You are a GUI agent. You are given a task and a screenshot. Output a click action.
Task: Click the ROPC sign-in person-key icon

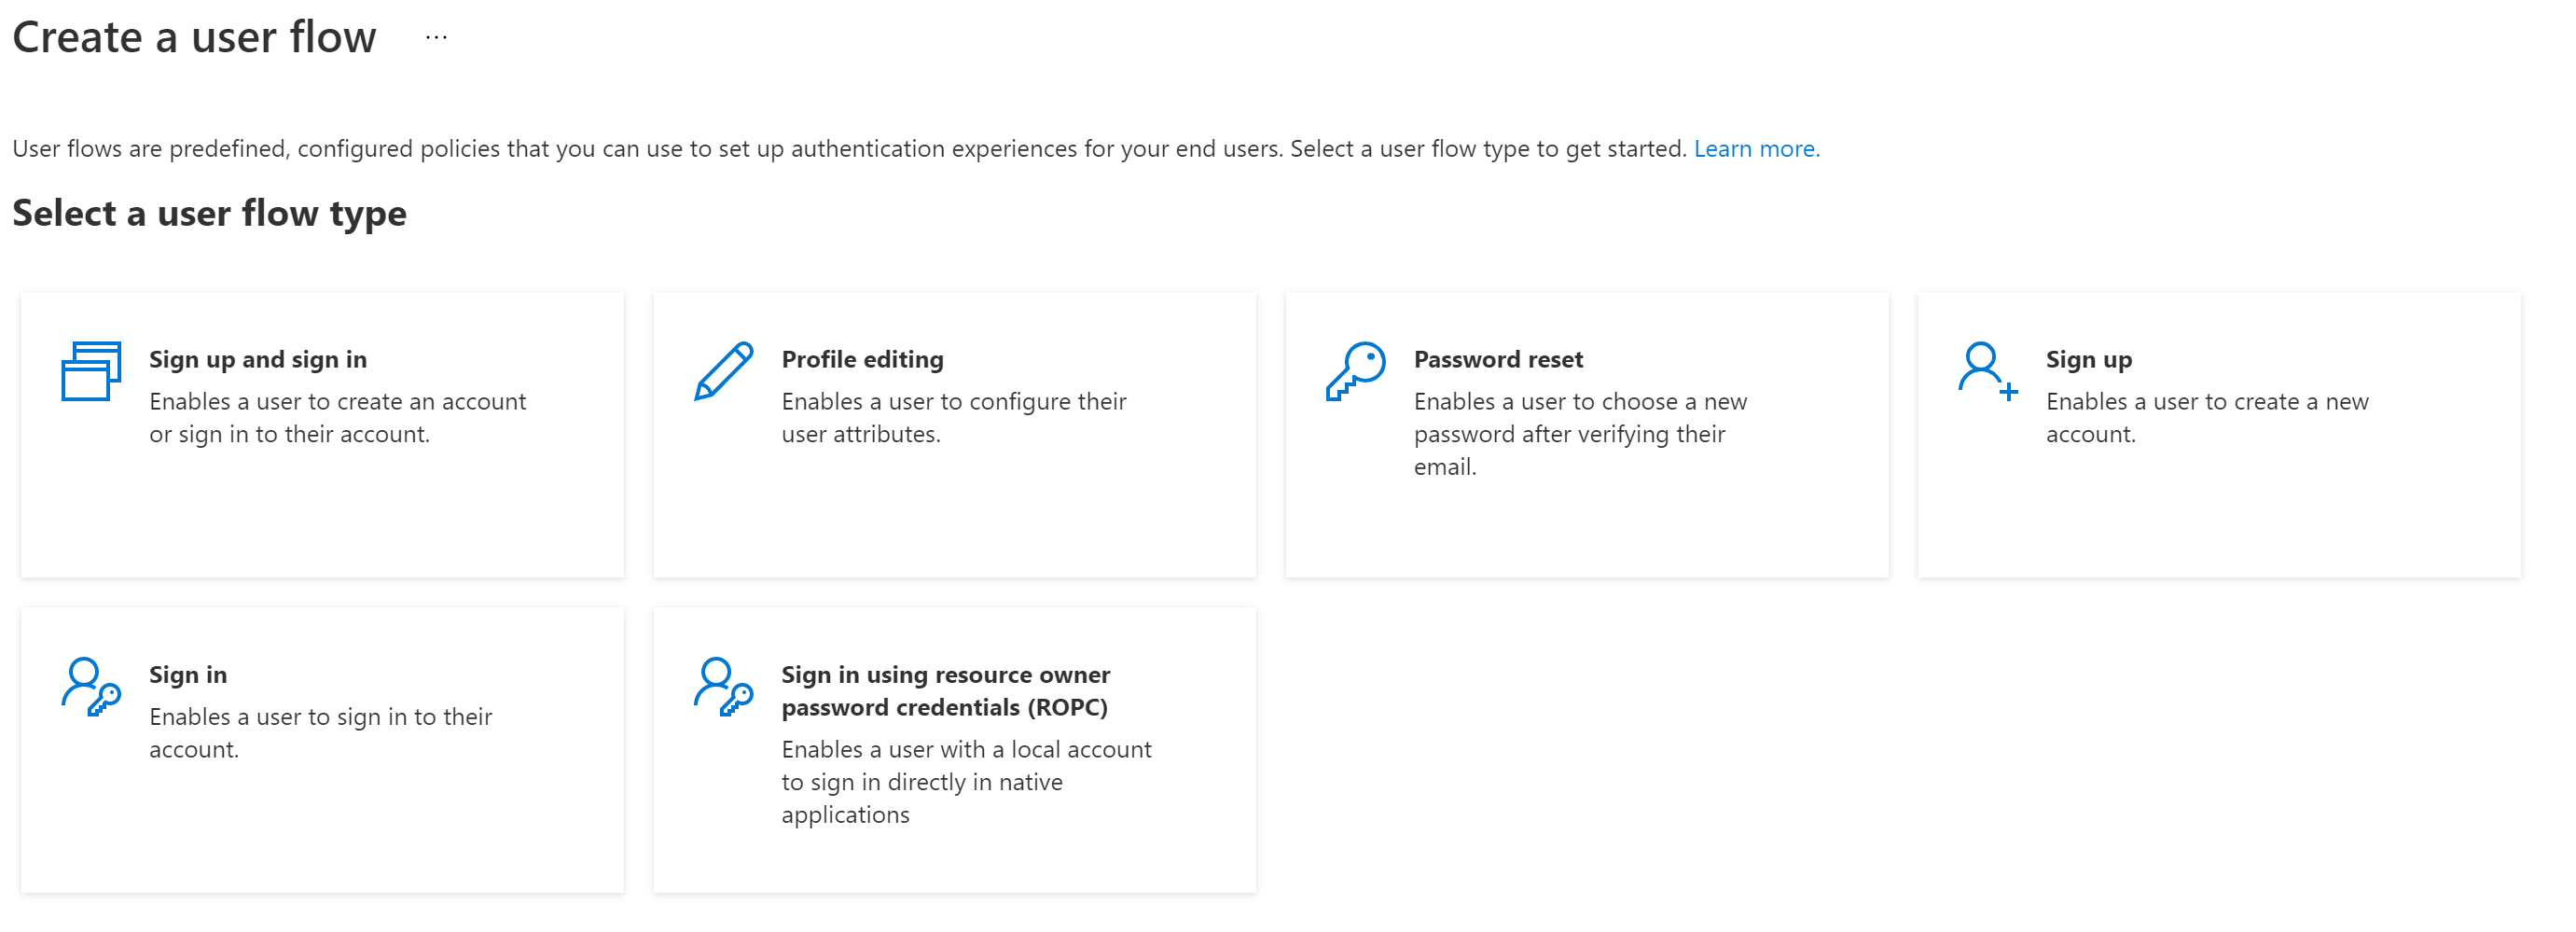pyautogui.click(x=723, y=686)
